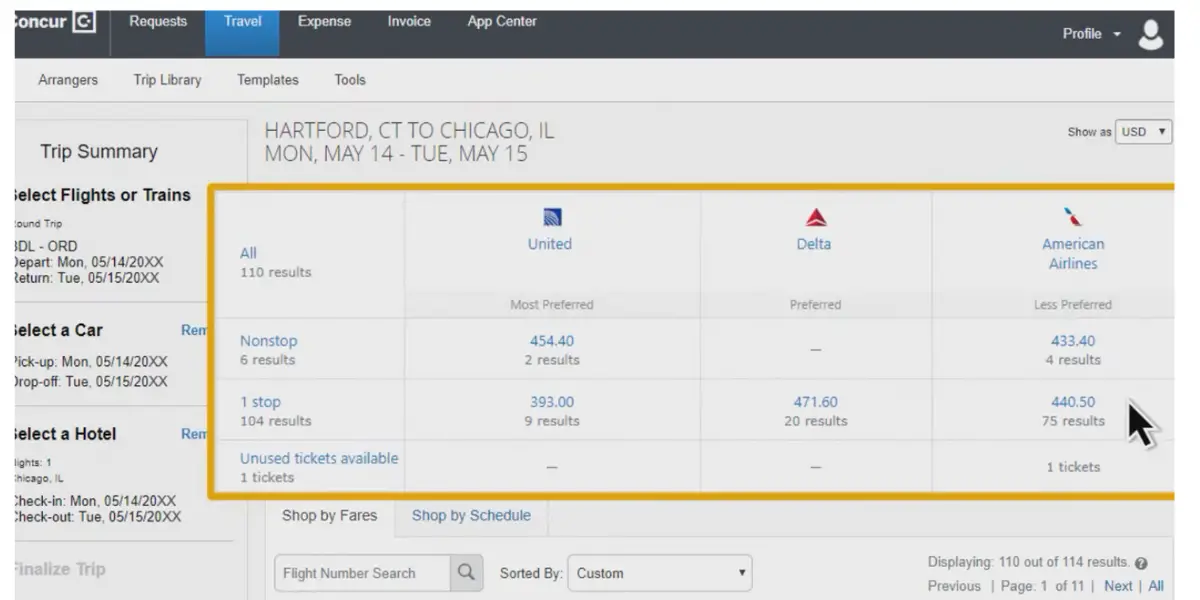This screenshot has width=1200, height=600.
Task: Click the Delta airline logo
Action: tap(815, 217)
